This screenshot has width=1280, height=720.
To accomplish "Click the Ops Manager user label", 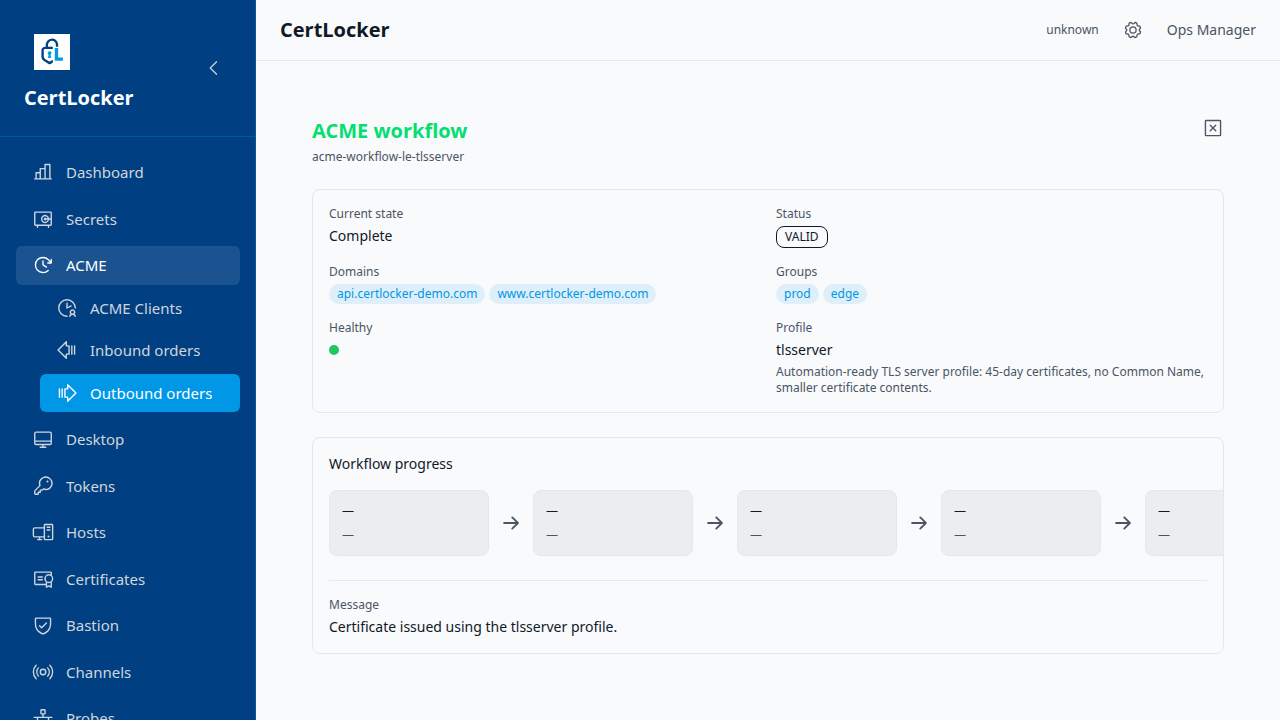I will (1211, 30).
